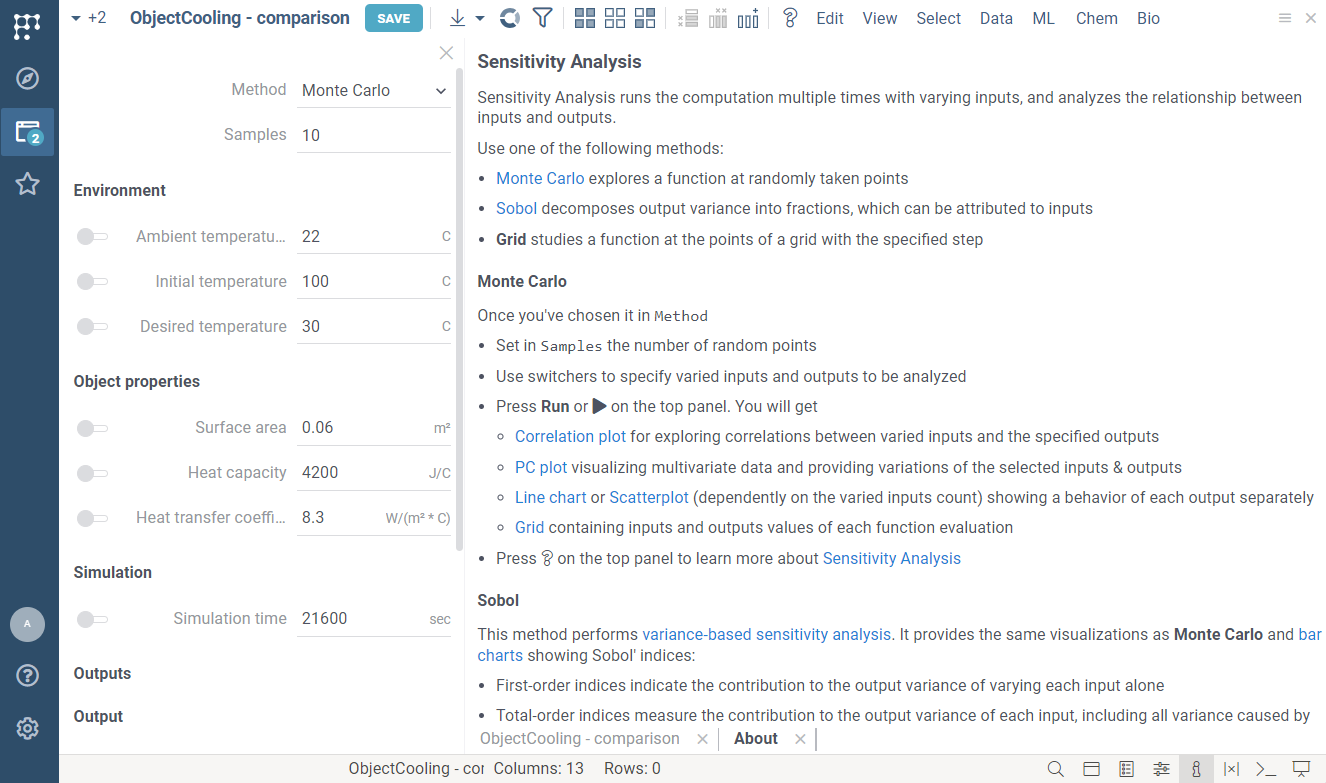Open the console icon in status bar
Screen dimensions: 1326x783
tap(1266, 769)
